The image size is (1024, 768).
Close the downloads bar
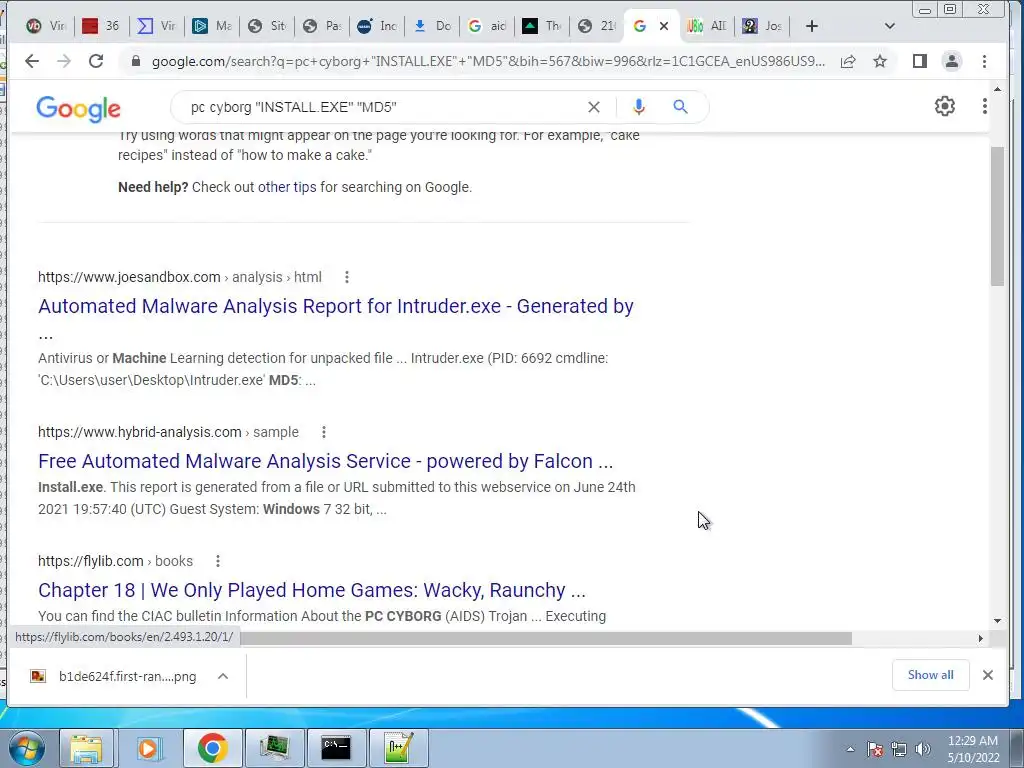(987, 675)
